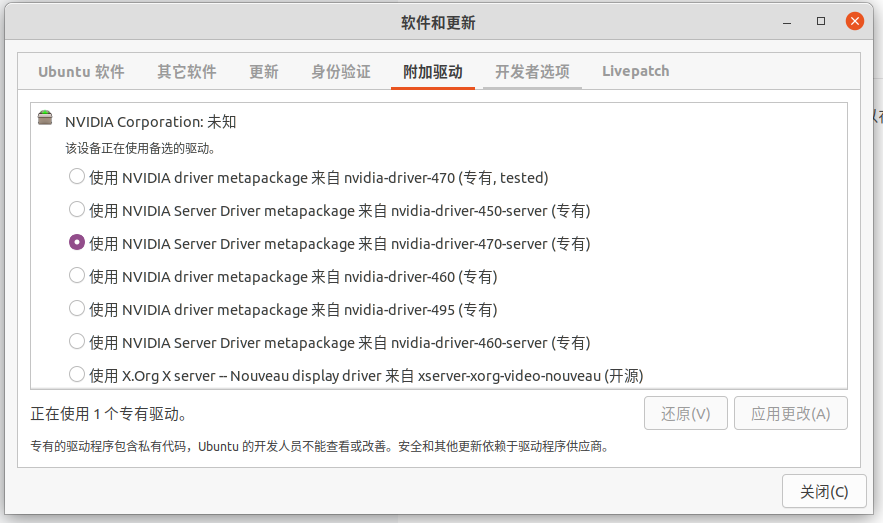Click the 关闭(C) button

(x=824, y=491)
